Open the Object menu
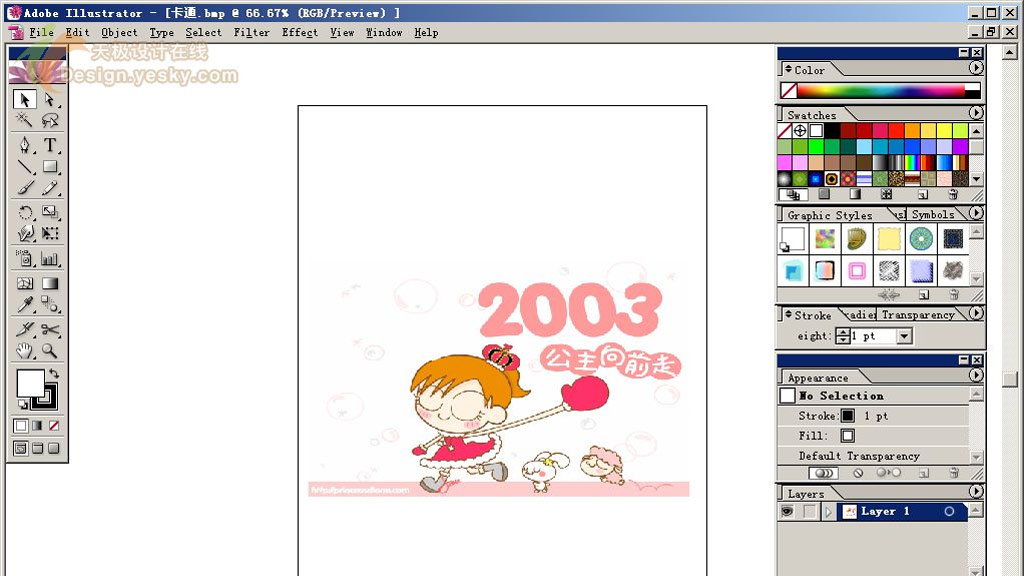 [x=120, y=32]
